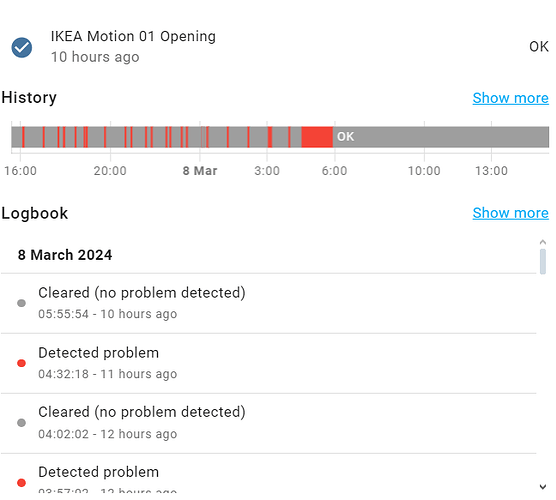Click the grey dot beside 04:02:02 entry
Image resolution: width=556 pixels, height=500 pixels.
coord(21,423)
